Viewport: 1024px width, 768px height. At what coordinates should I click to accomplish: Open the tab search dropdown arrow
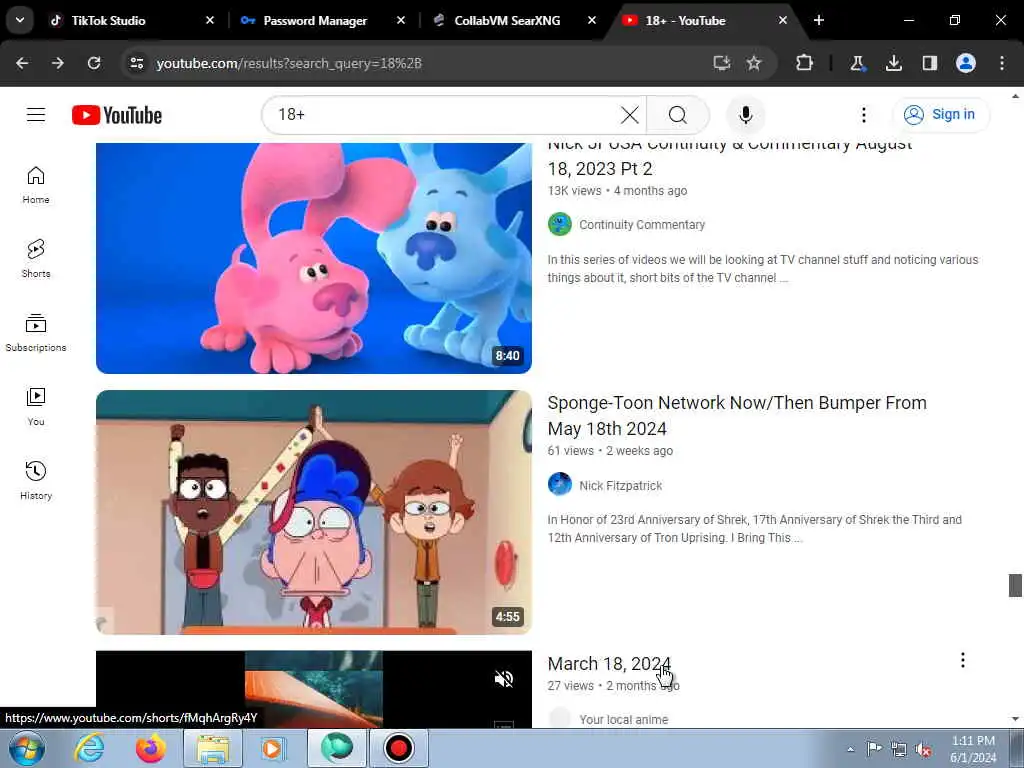click(x=20, y=20)
